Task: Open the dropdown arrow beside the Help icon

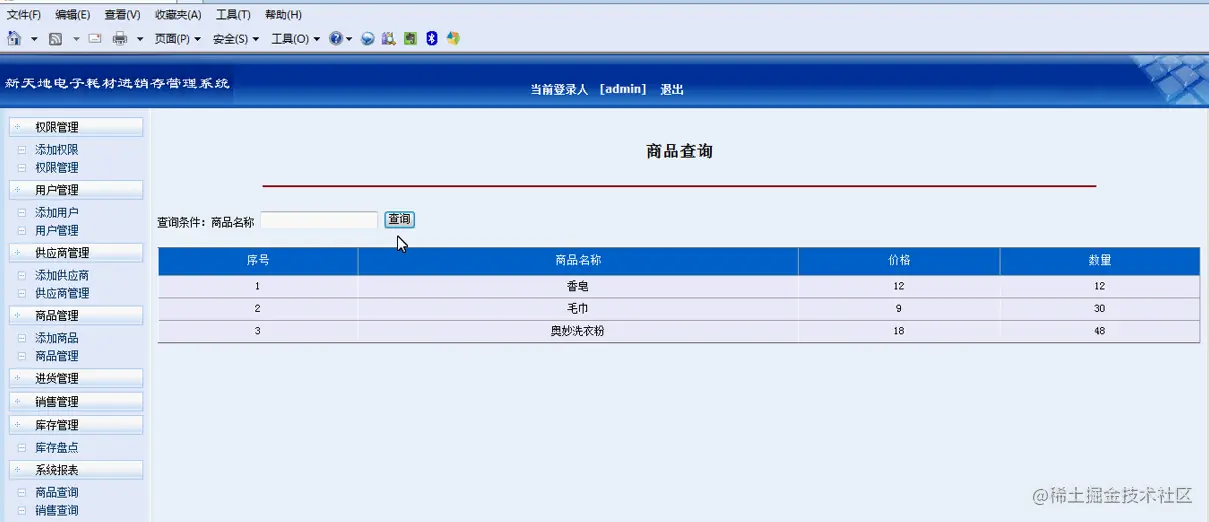Action: (x=349, y=40)
